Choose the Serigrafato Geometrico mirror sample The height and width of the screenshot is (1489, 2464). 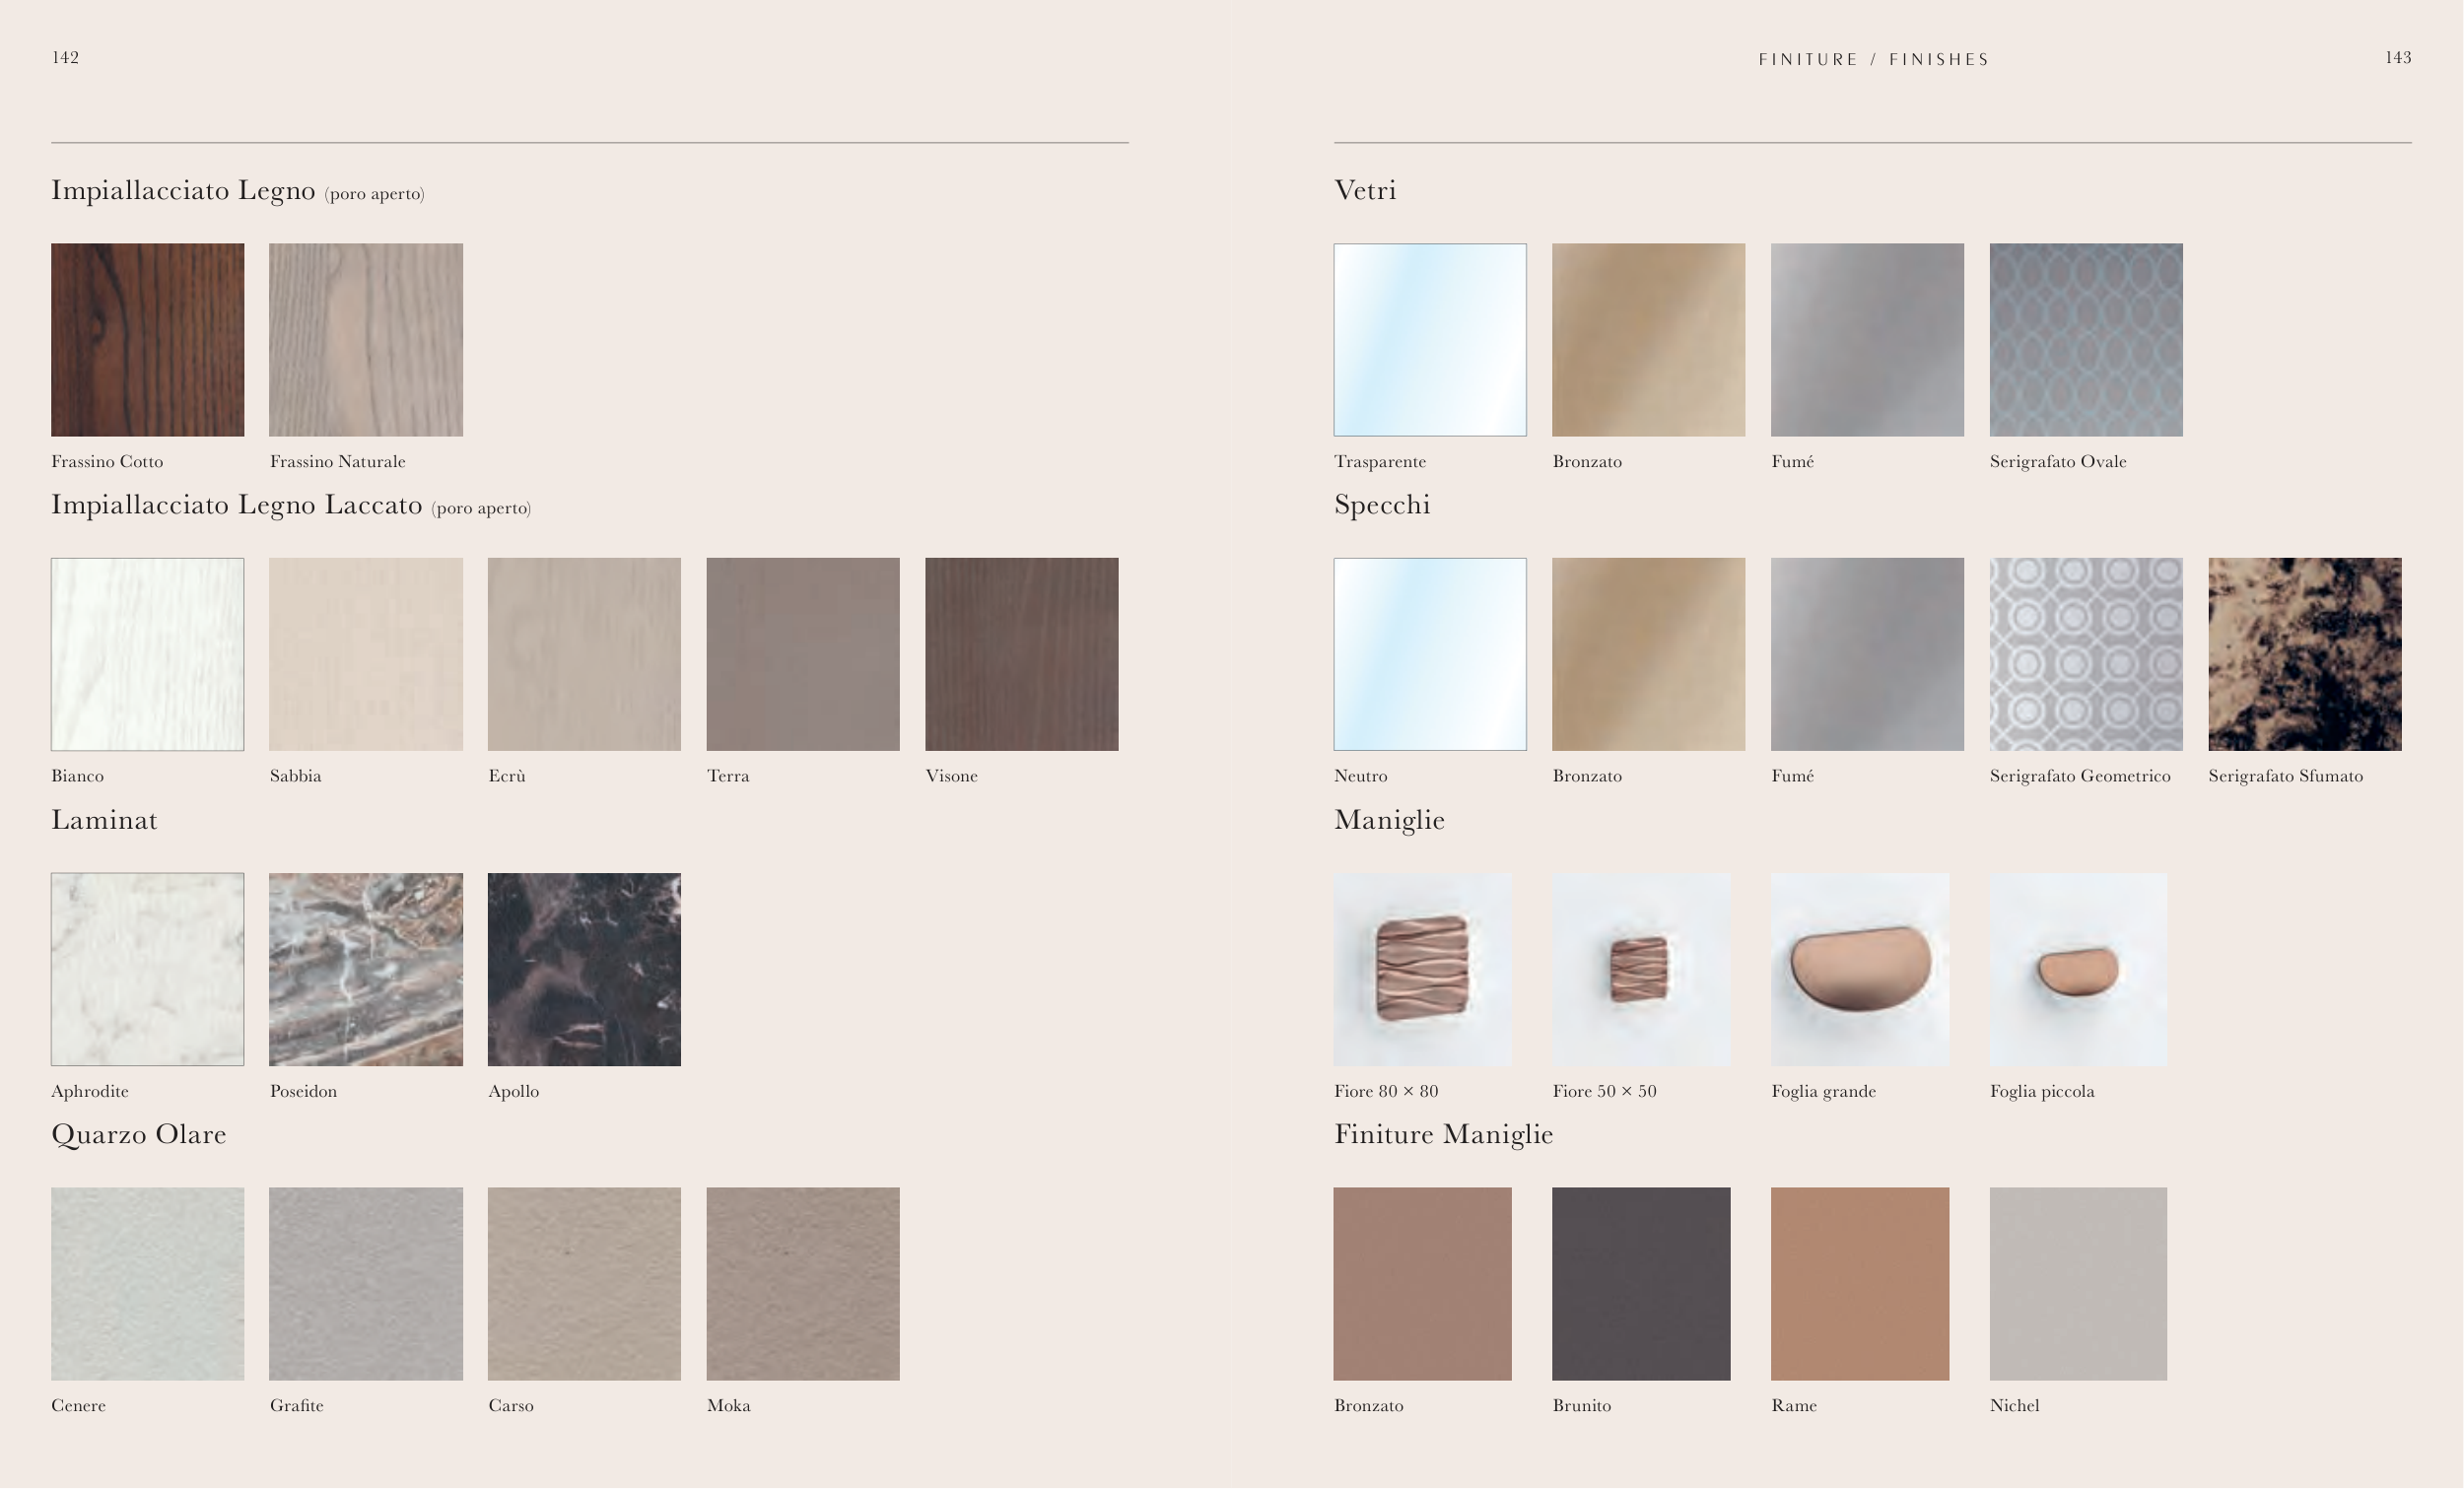(x=2085, y=654)
